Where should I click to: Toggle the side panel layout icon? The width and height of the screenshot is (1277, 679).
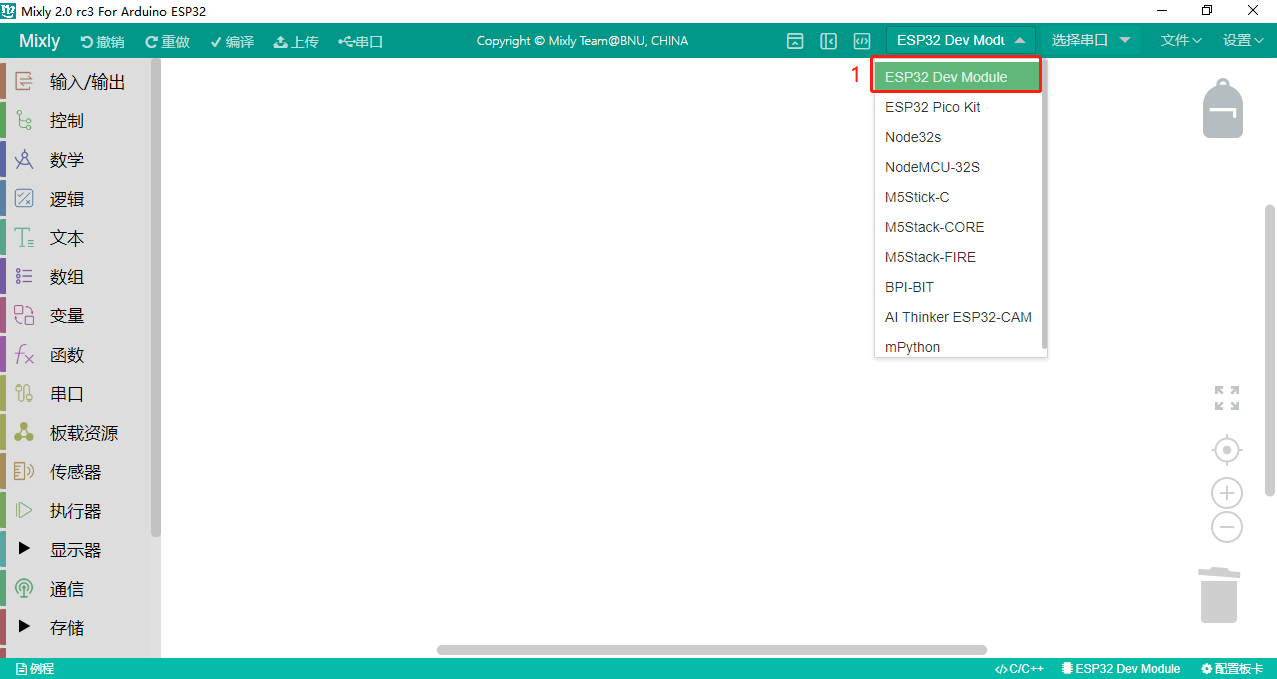pyautogui.click(x=828, y=41)
